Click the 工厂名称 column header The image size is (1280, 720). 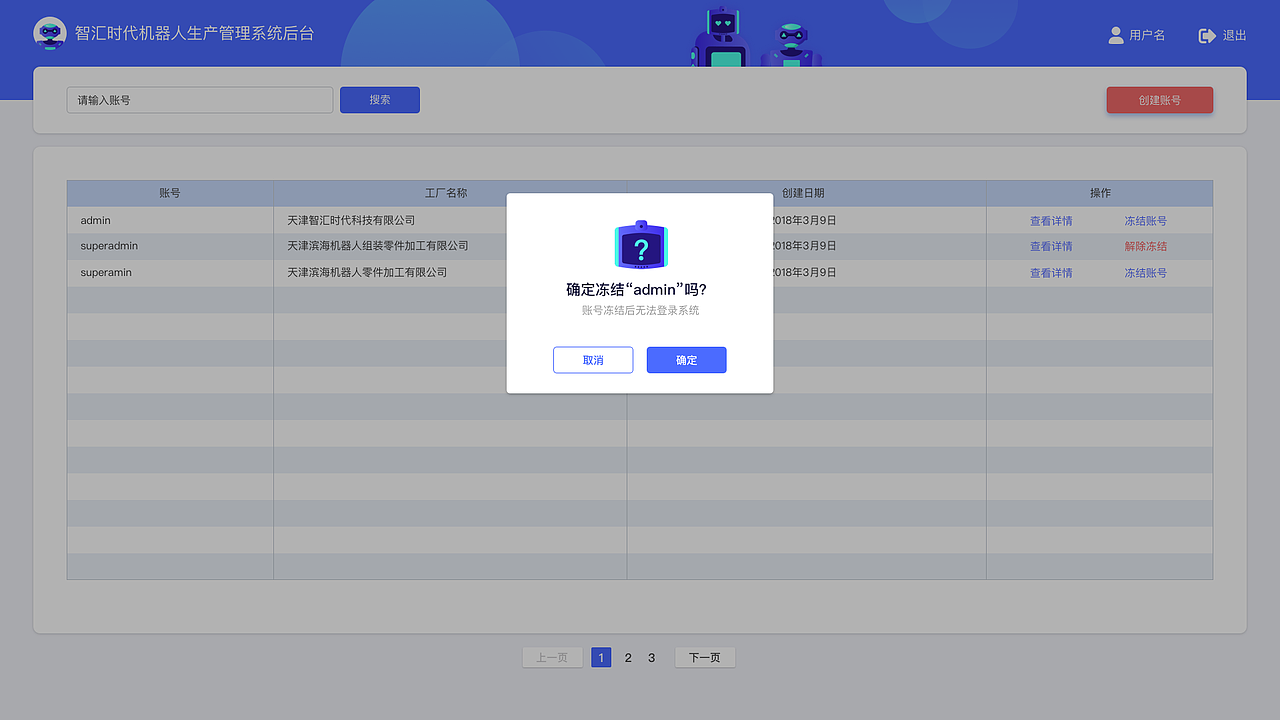tap(450, 193)
